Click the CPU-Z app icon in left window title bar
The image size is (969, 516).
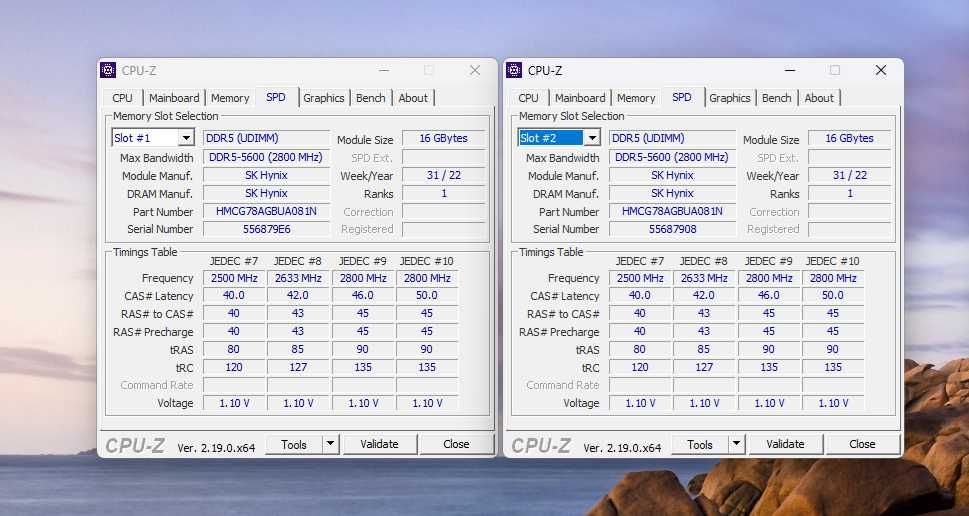[x=108, y=70]
